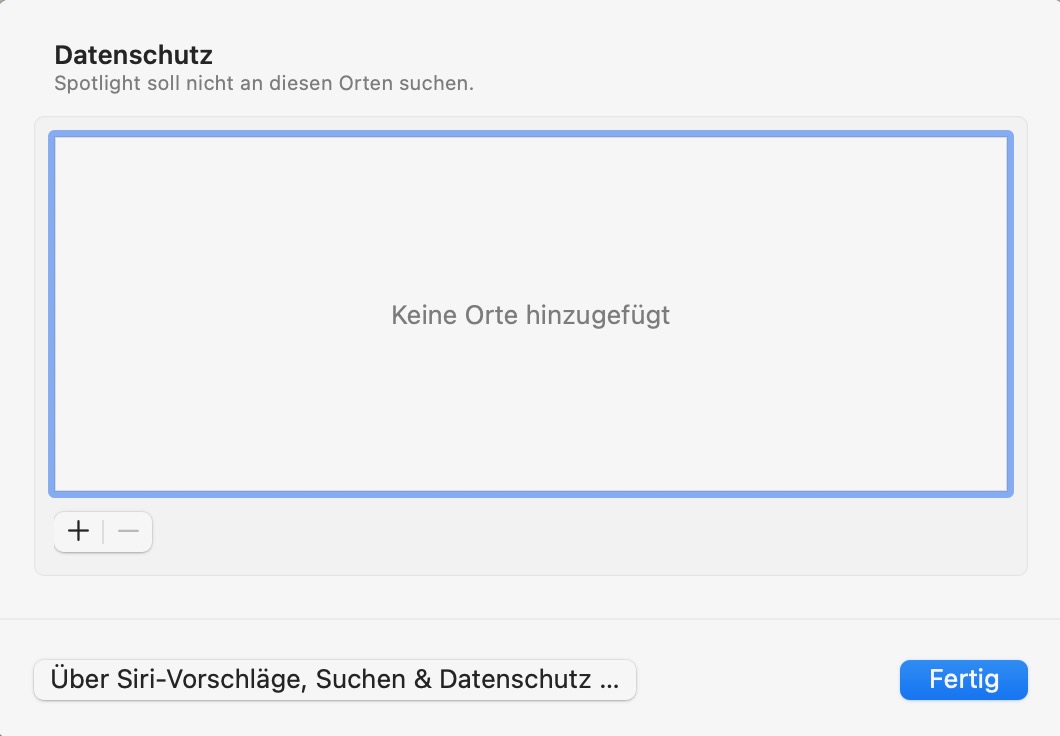Click the blank footer area between both buttons

(768, 680)
